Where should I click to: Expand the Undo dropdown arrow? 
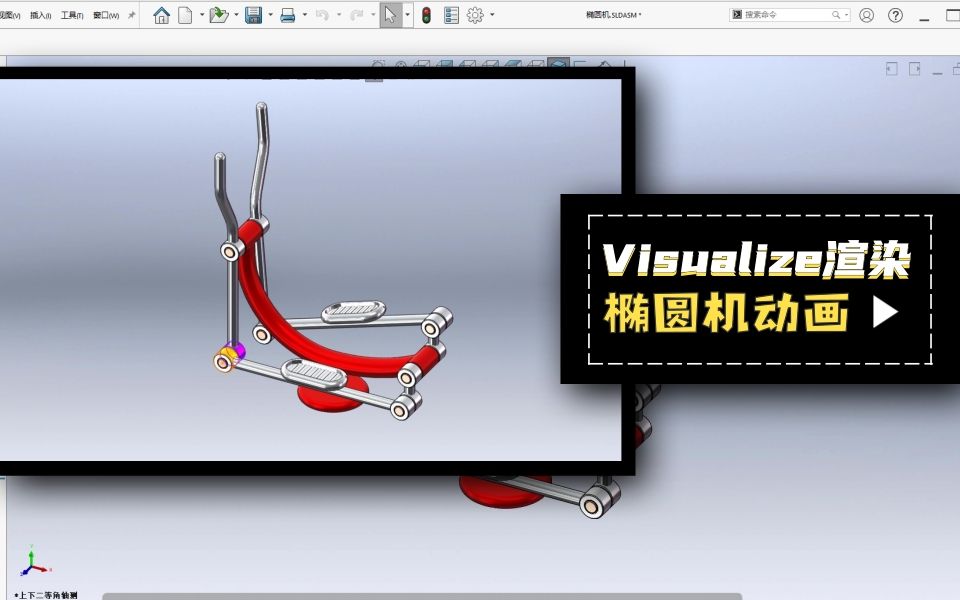(x=338, y=14)
